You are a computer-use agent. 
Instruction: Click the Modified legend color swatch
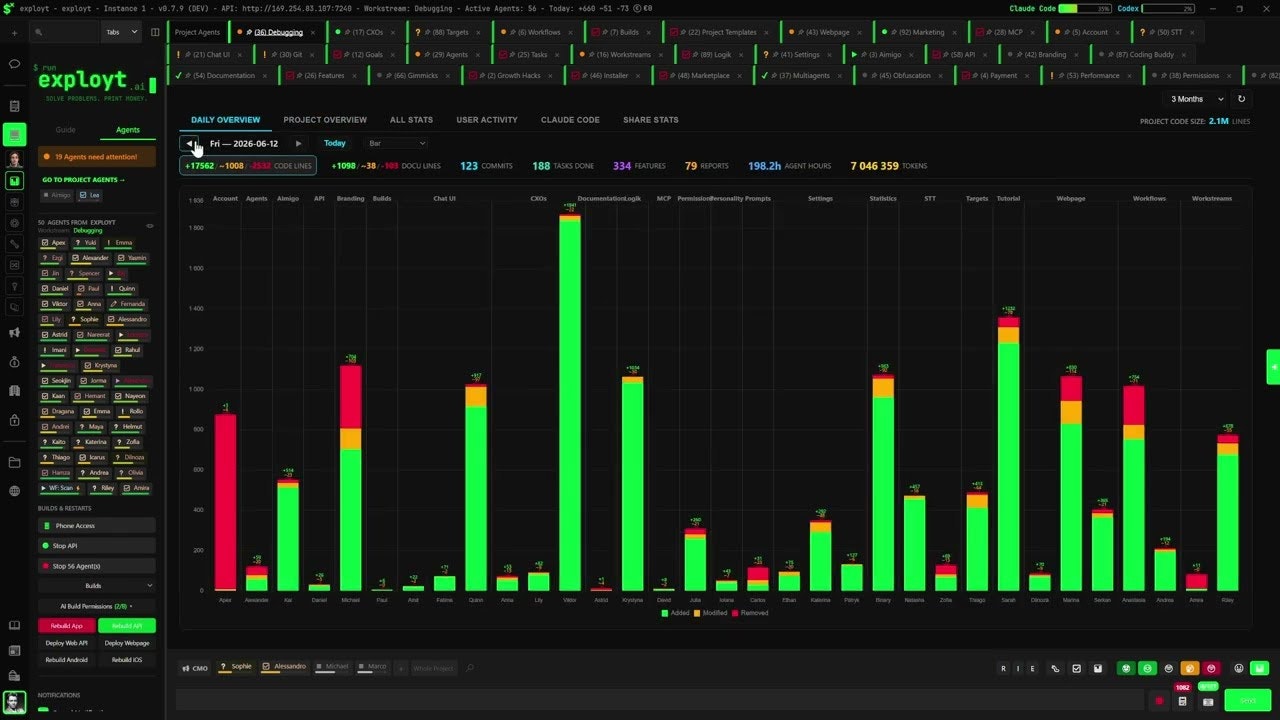(x=699, y=613)
